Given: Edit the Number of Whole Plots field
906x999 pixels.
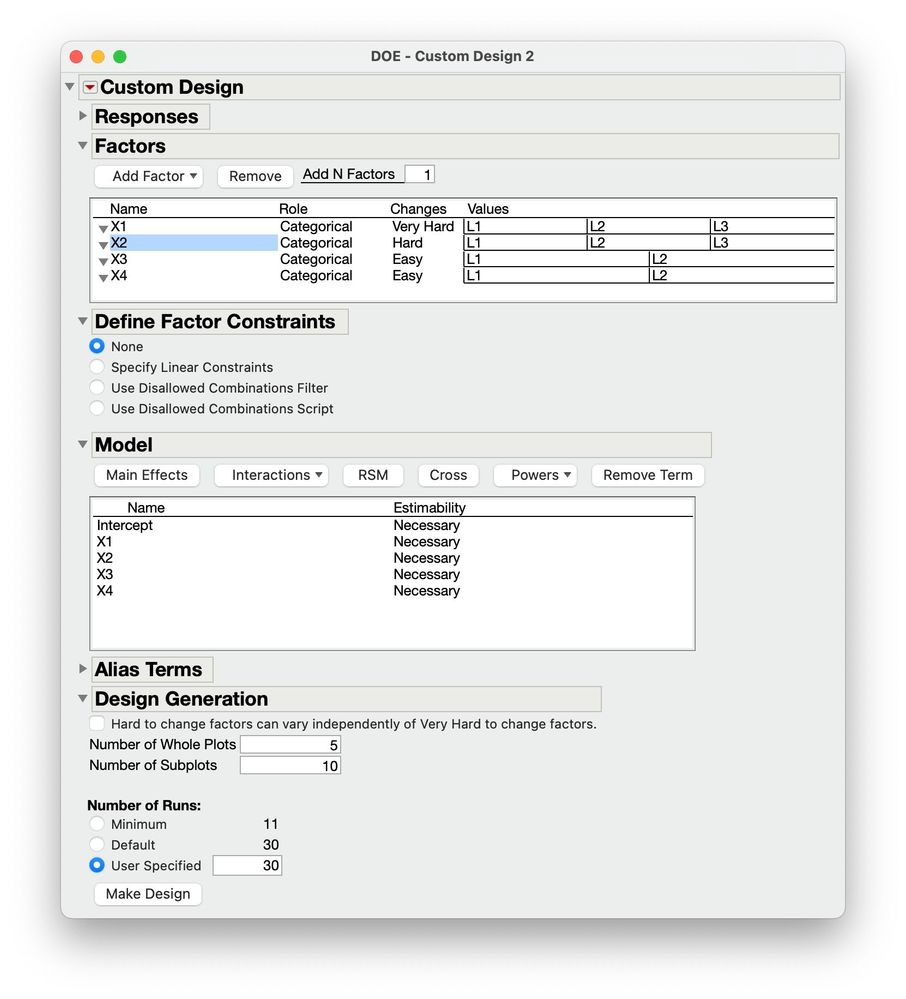Looking at the screenshot, I should [x=290, y=744].
